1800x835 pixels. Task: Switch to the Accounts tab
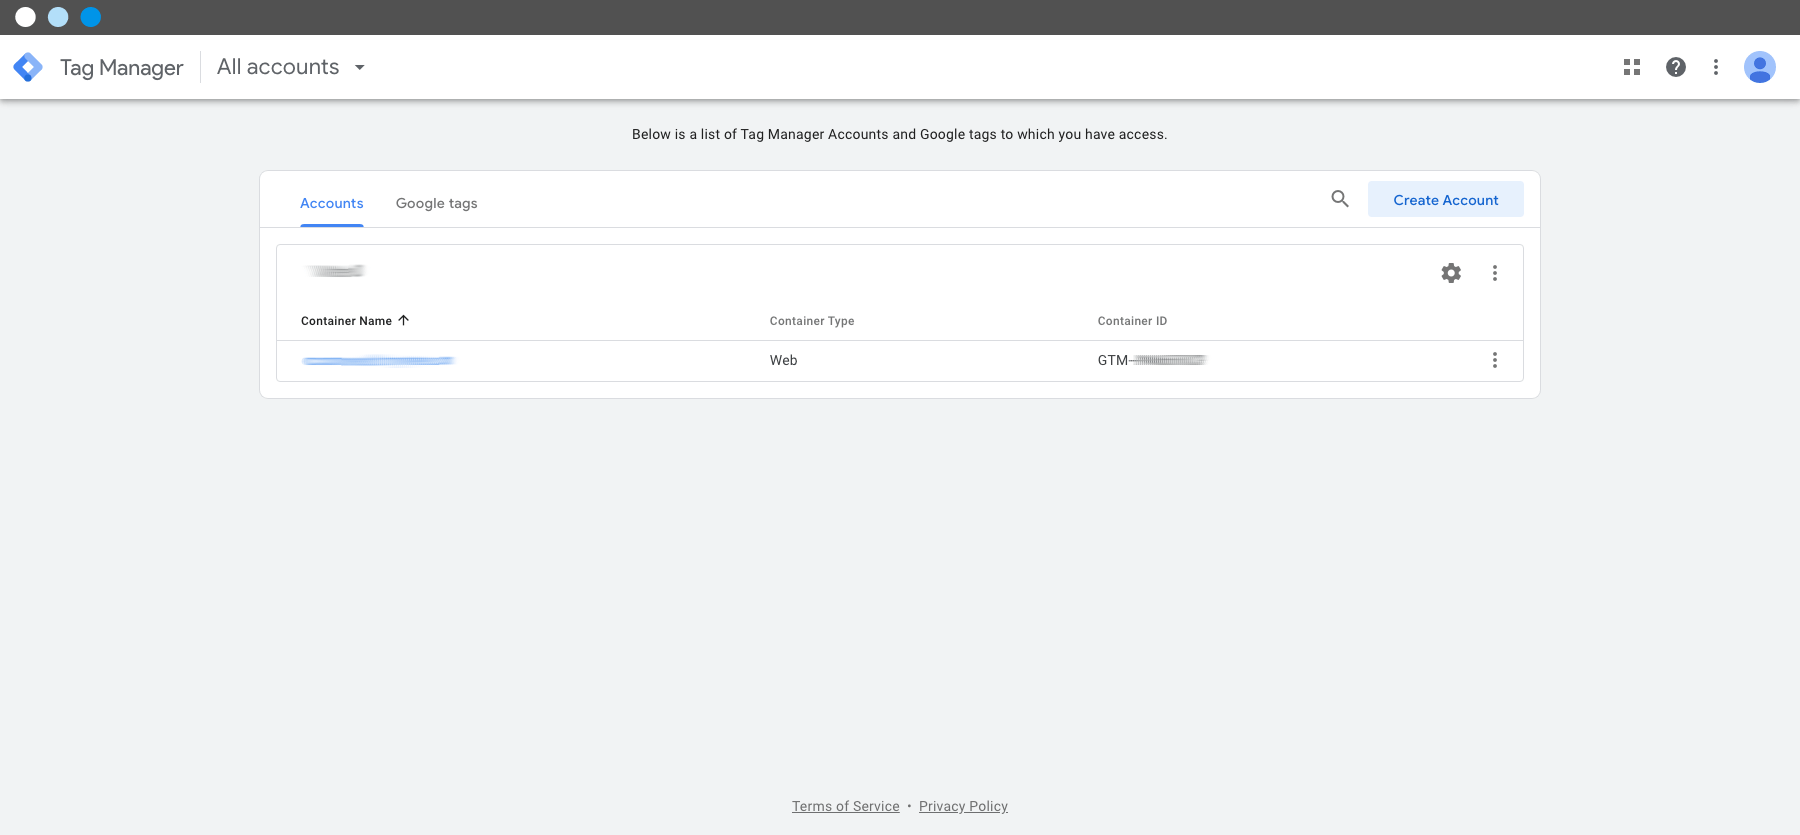coord(332,203)
